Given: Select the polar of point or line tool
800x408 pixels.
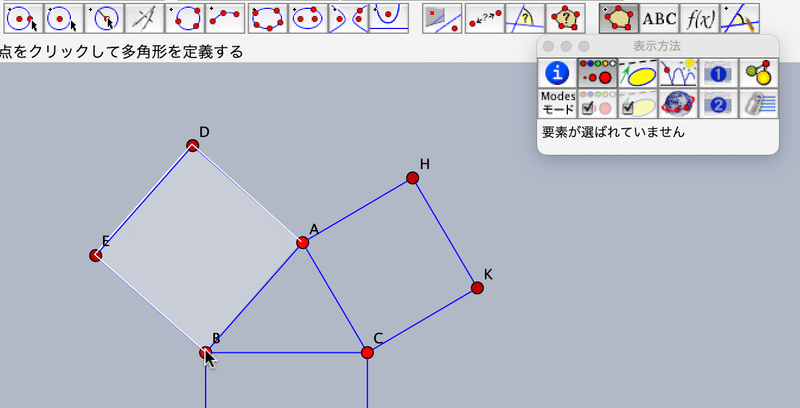Looking at the screenshot, I should (x=442, y=18).
